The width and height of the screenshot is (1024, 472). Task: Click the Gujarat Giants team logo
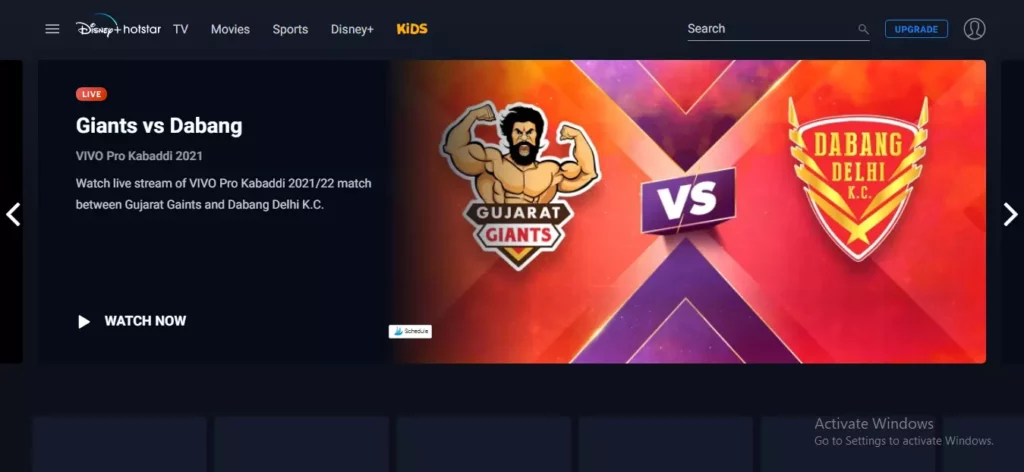[519, 185]
